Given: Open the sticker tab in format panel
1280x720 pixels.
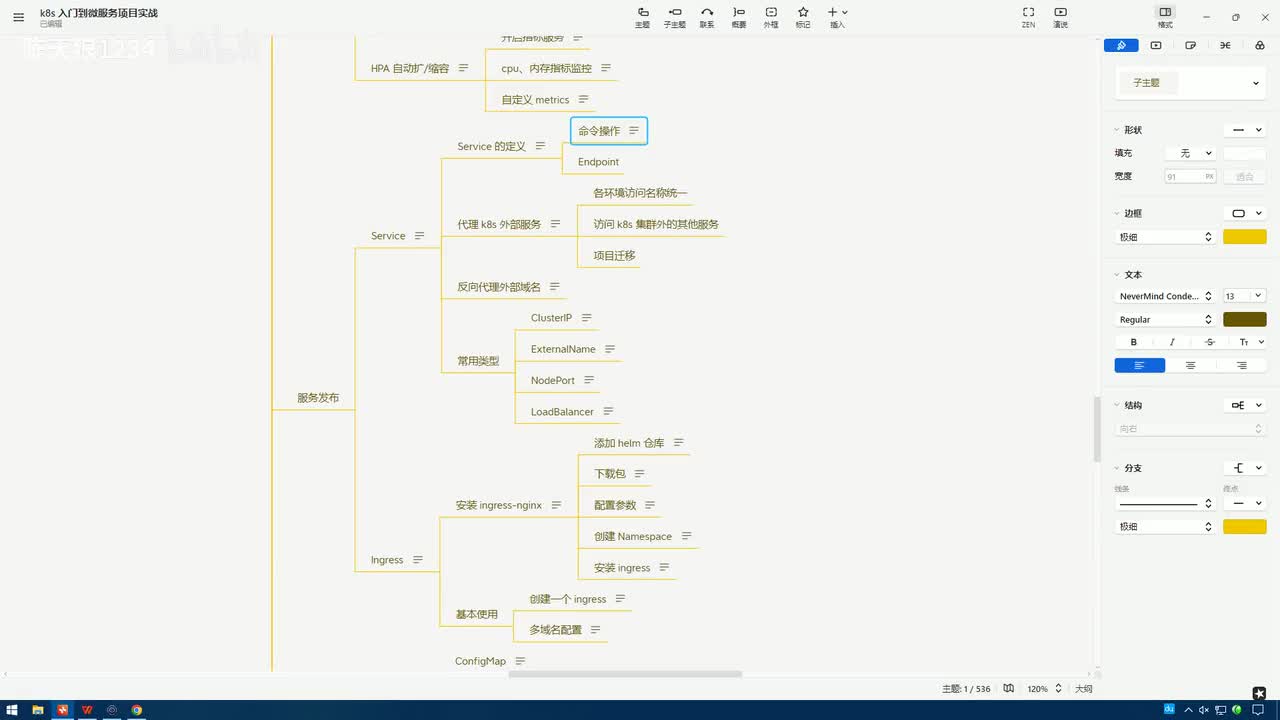Looking at the screenshot, I should [1190, 45].
